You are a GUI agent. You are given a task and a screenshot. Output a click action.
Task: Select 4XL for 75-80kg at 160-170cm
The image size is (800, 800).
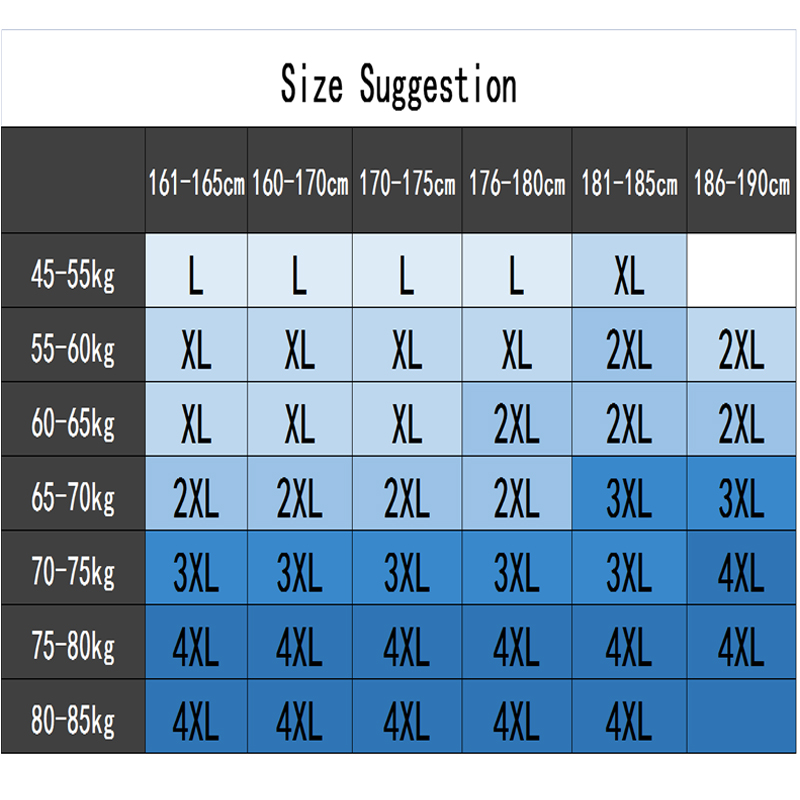[x=299, y=645]
